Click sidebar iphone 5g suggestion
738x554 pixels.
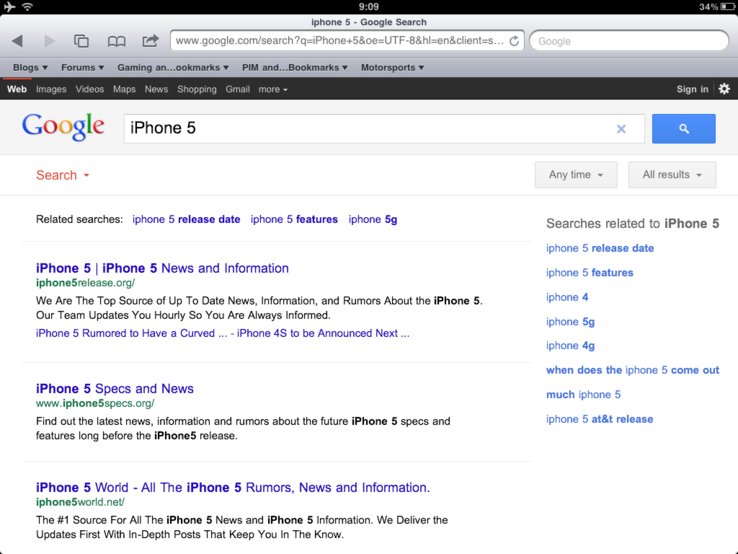[570, 321]
